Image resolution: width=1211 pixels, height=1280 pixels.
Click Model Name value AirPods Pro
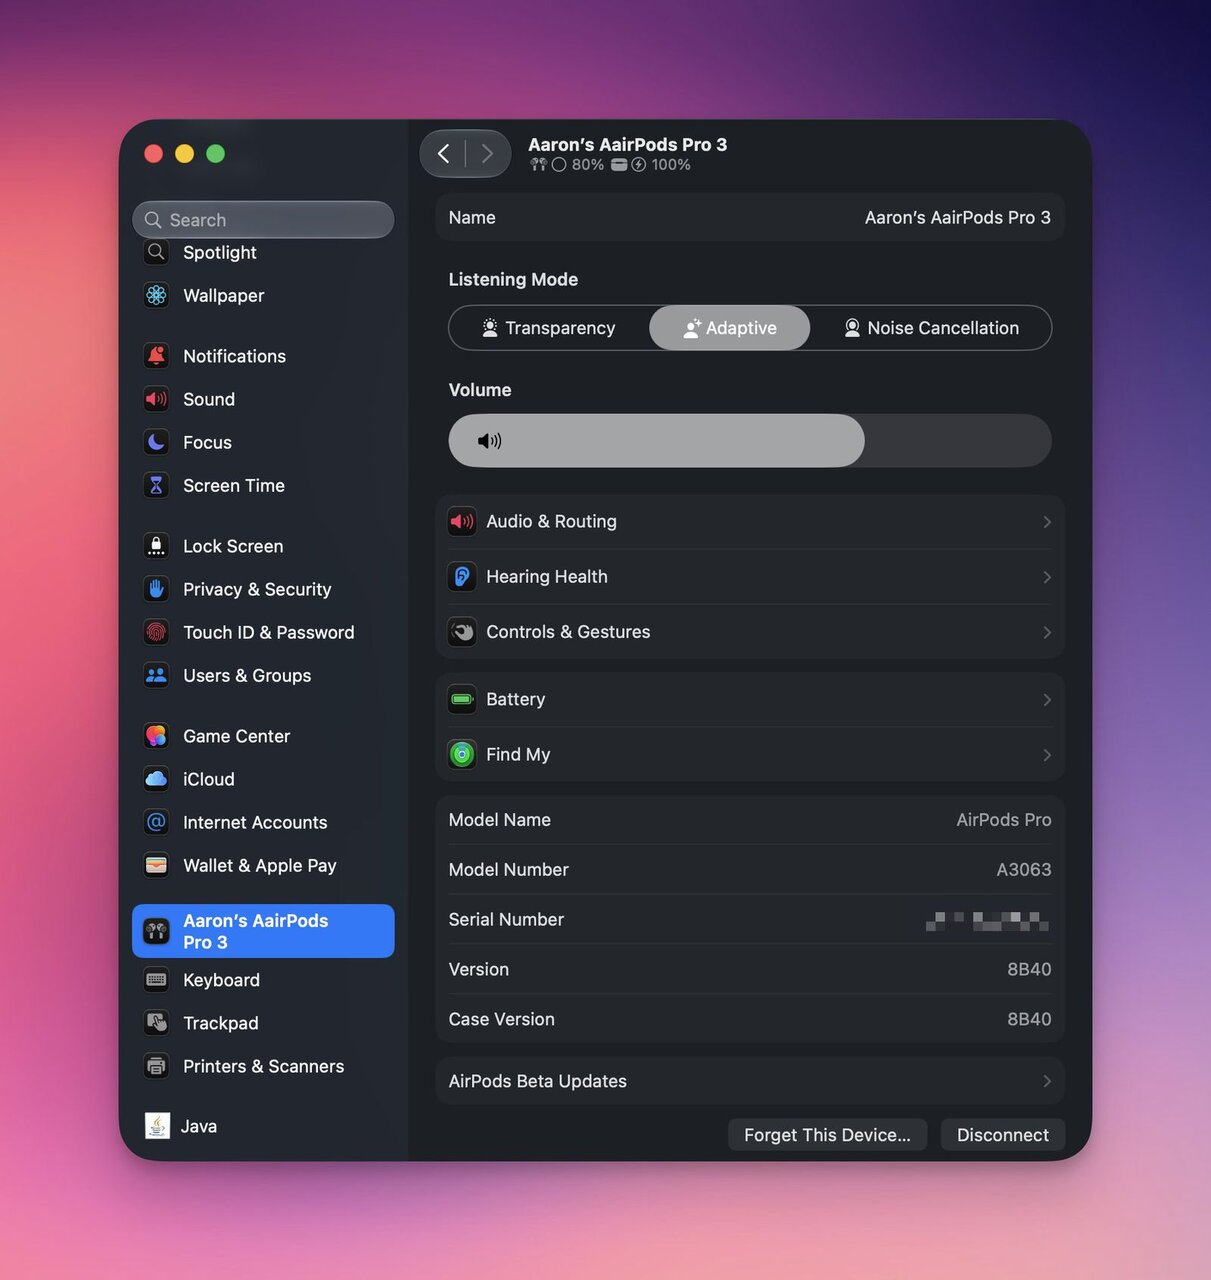pos(1004,820)
